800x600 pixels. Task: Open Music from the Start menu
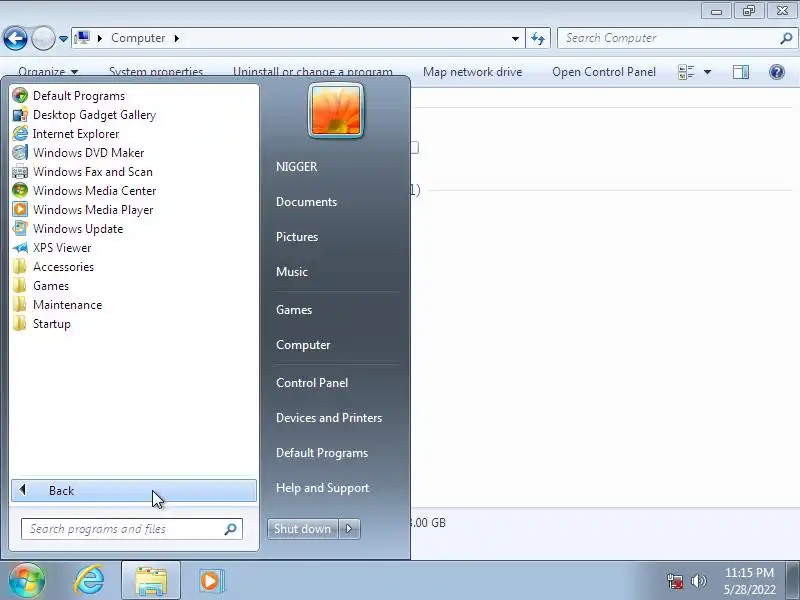coord(292,271)
